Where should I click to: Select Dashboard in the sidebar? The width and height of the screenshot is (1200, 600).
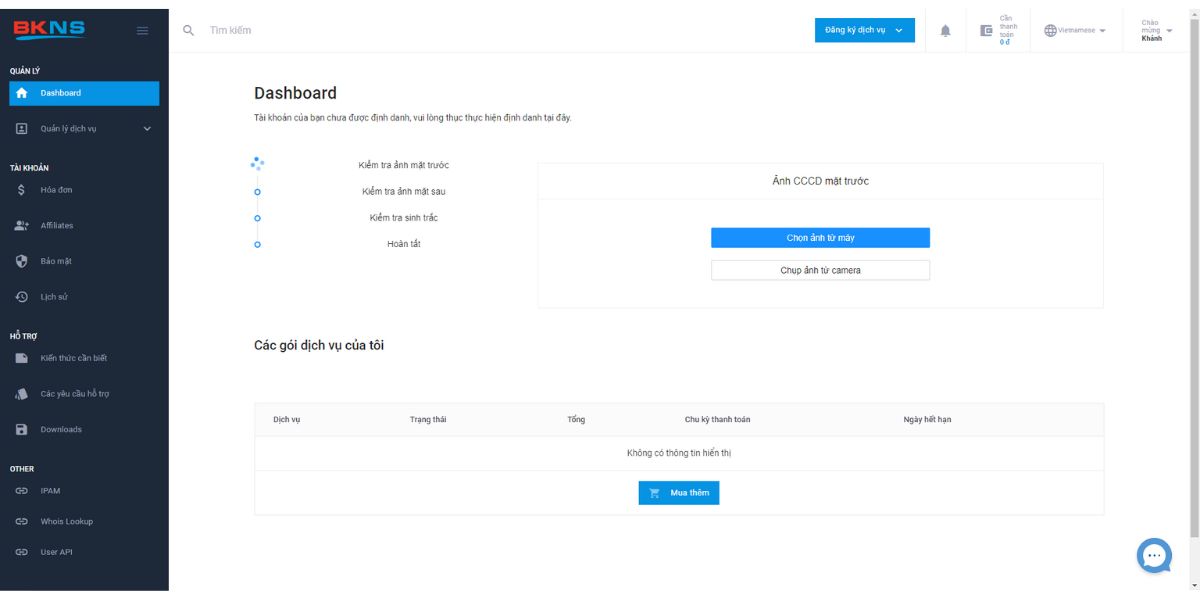point(84,93)
